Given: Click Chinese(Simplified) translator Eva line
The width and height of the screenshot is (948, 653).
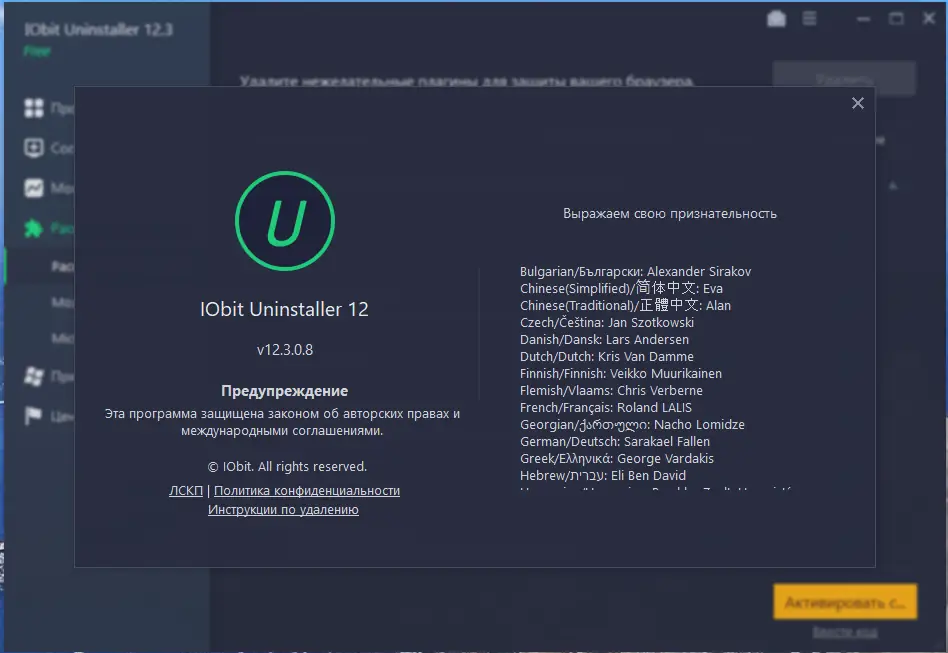Looking at the screenshot, I should point(622,288).
